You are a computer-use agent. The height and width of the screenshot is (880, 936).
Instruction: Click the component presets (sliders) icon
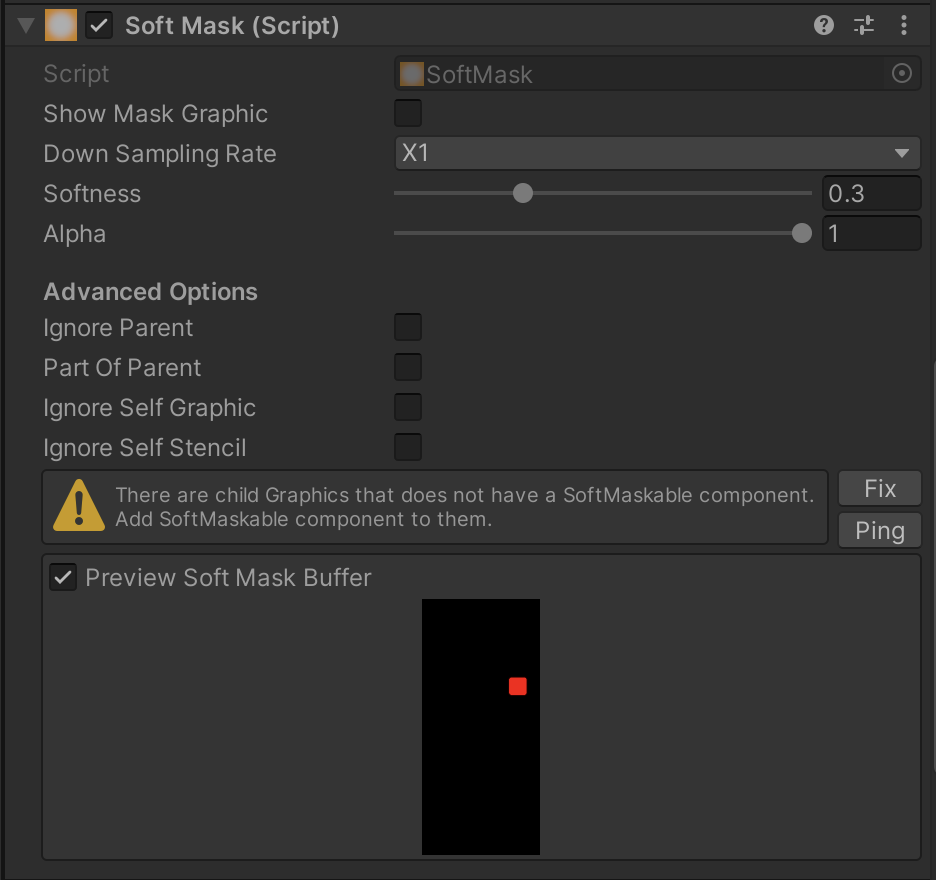pyautogui.click(x=863, y=25)
